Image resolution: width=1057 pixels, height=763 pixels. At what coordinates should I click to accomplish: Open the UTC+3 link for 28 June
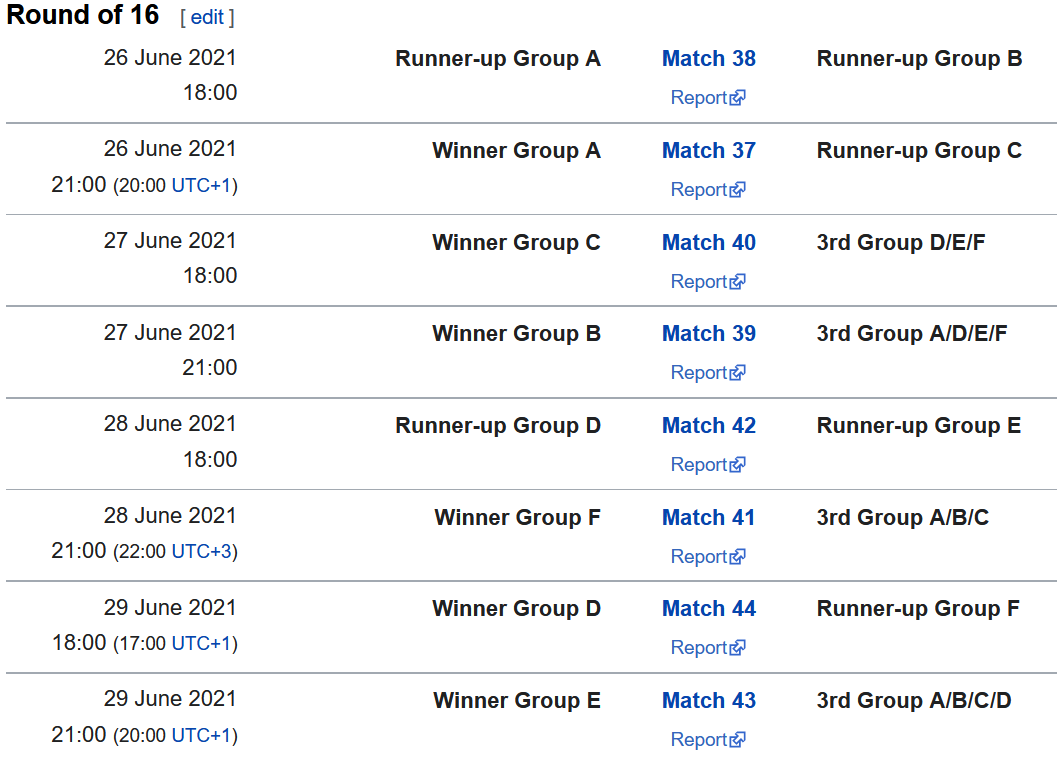click(x=201, y=552)
